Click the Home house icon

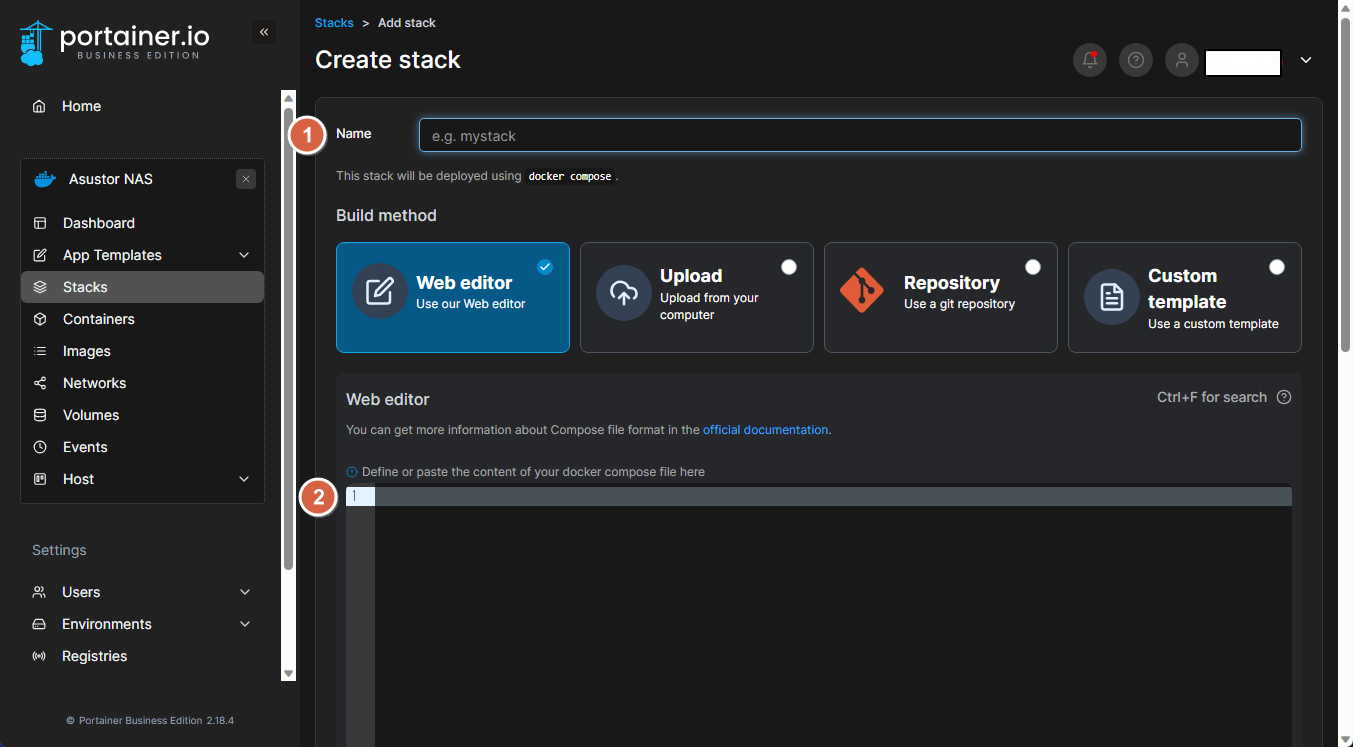[39, 106]
